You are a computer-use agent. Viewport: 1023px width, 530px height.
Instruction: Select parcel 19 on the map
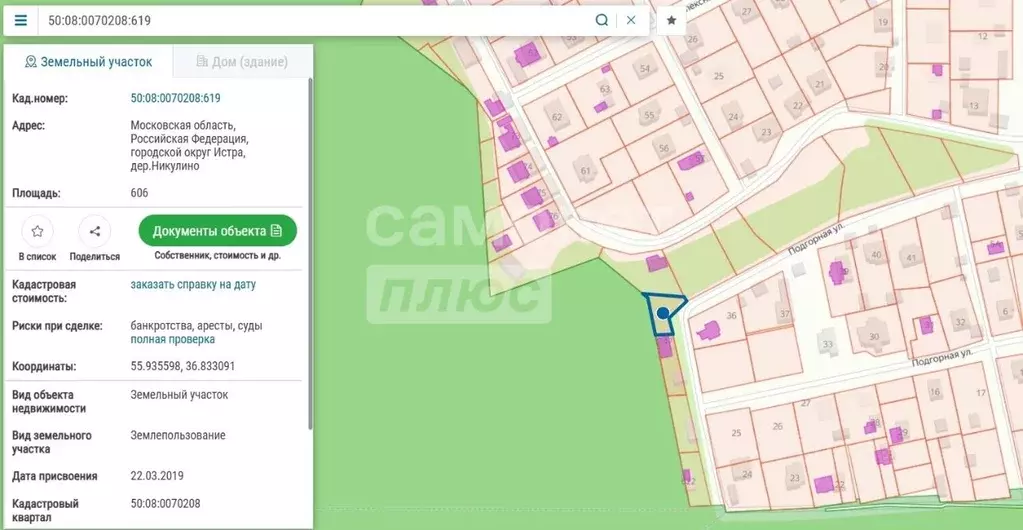[x=883, y=22]
